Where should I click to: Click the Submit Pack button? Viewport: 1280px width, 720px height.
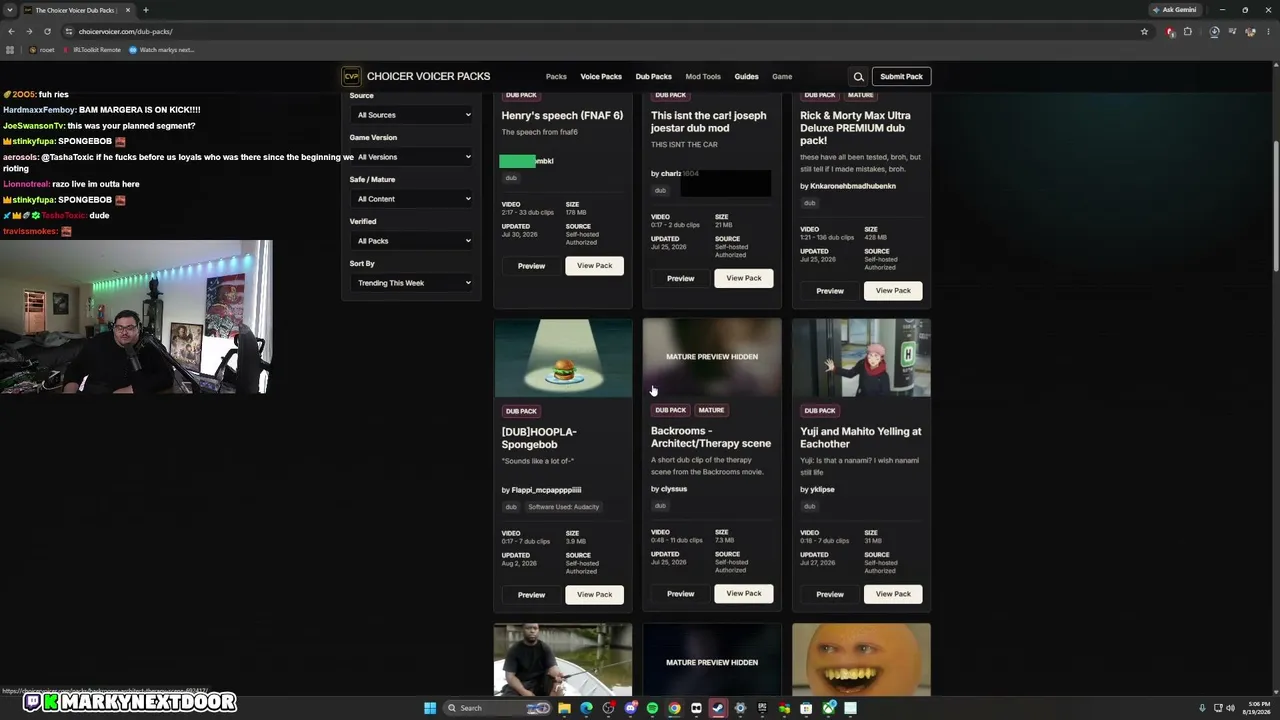tap(901, 77)
